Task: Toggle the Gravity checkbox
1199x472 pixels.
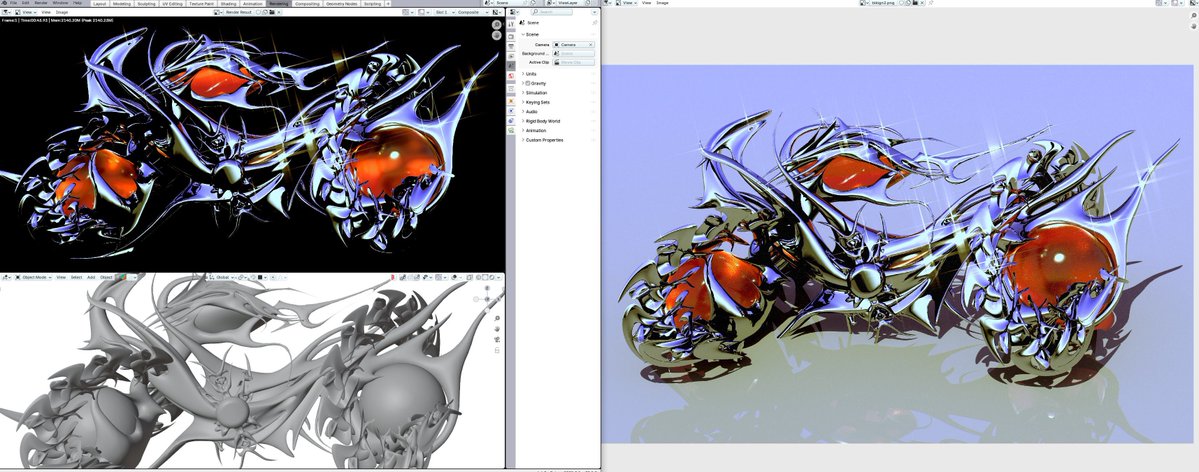Action: (528, 83)
